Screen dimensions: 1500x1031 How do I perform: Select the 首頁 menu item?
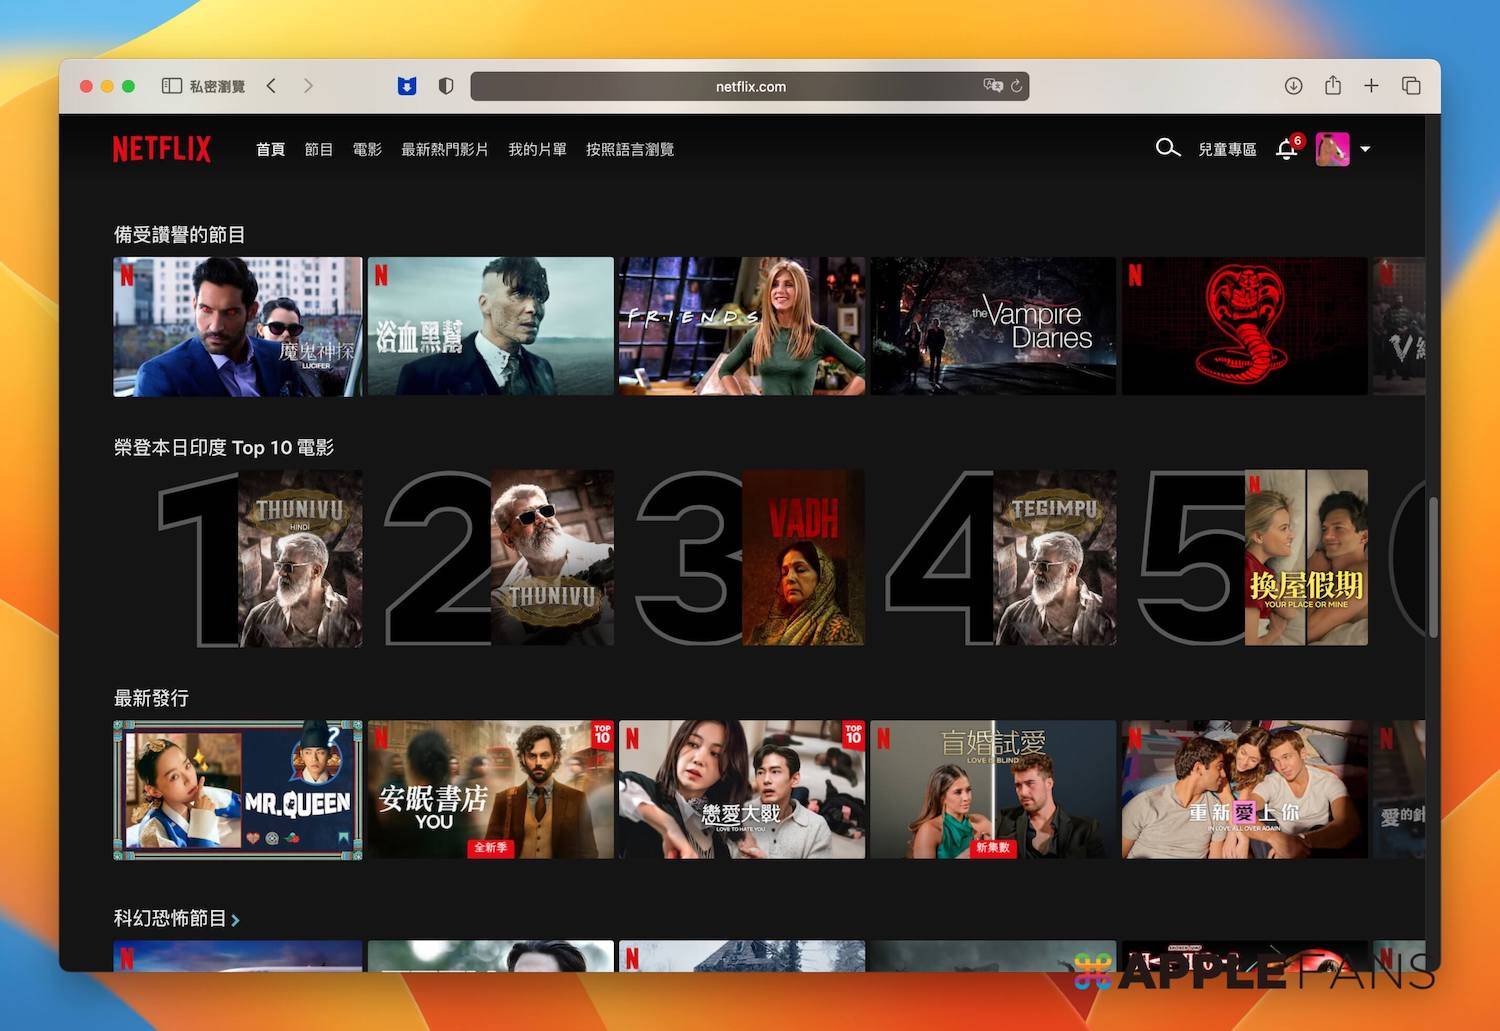270,149
